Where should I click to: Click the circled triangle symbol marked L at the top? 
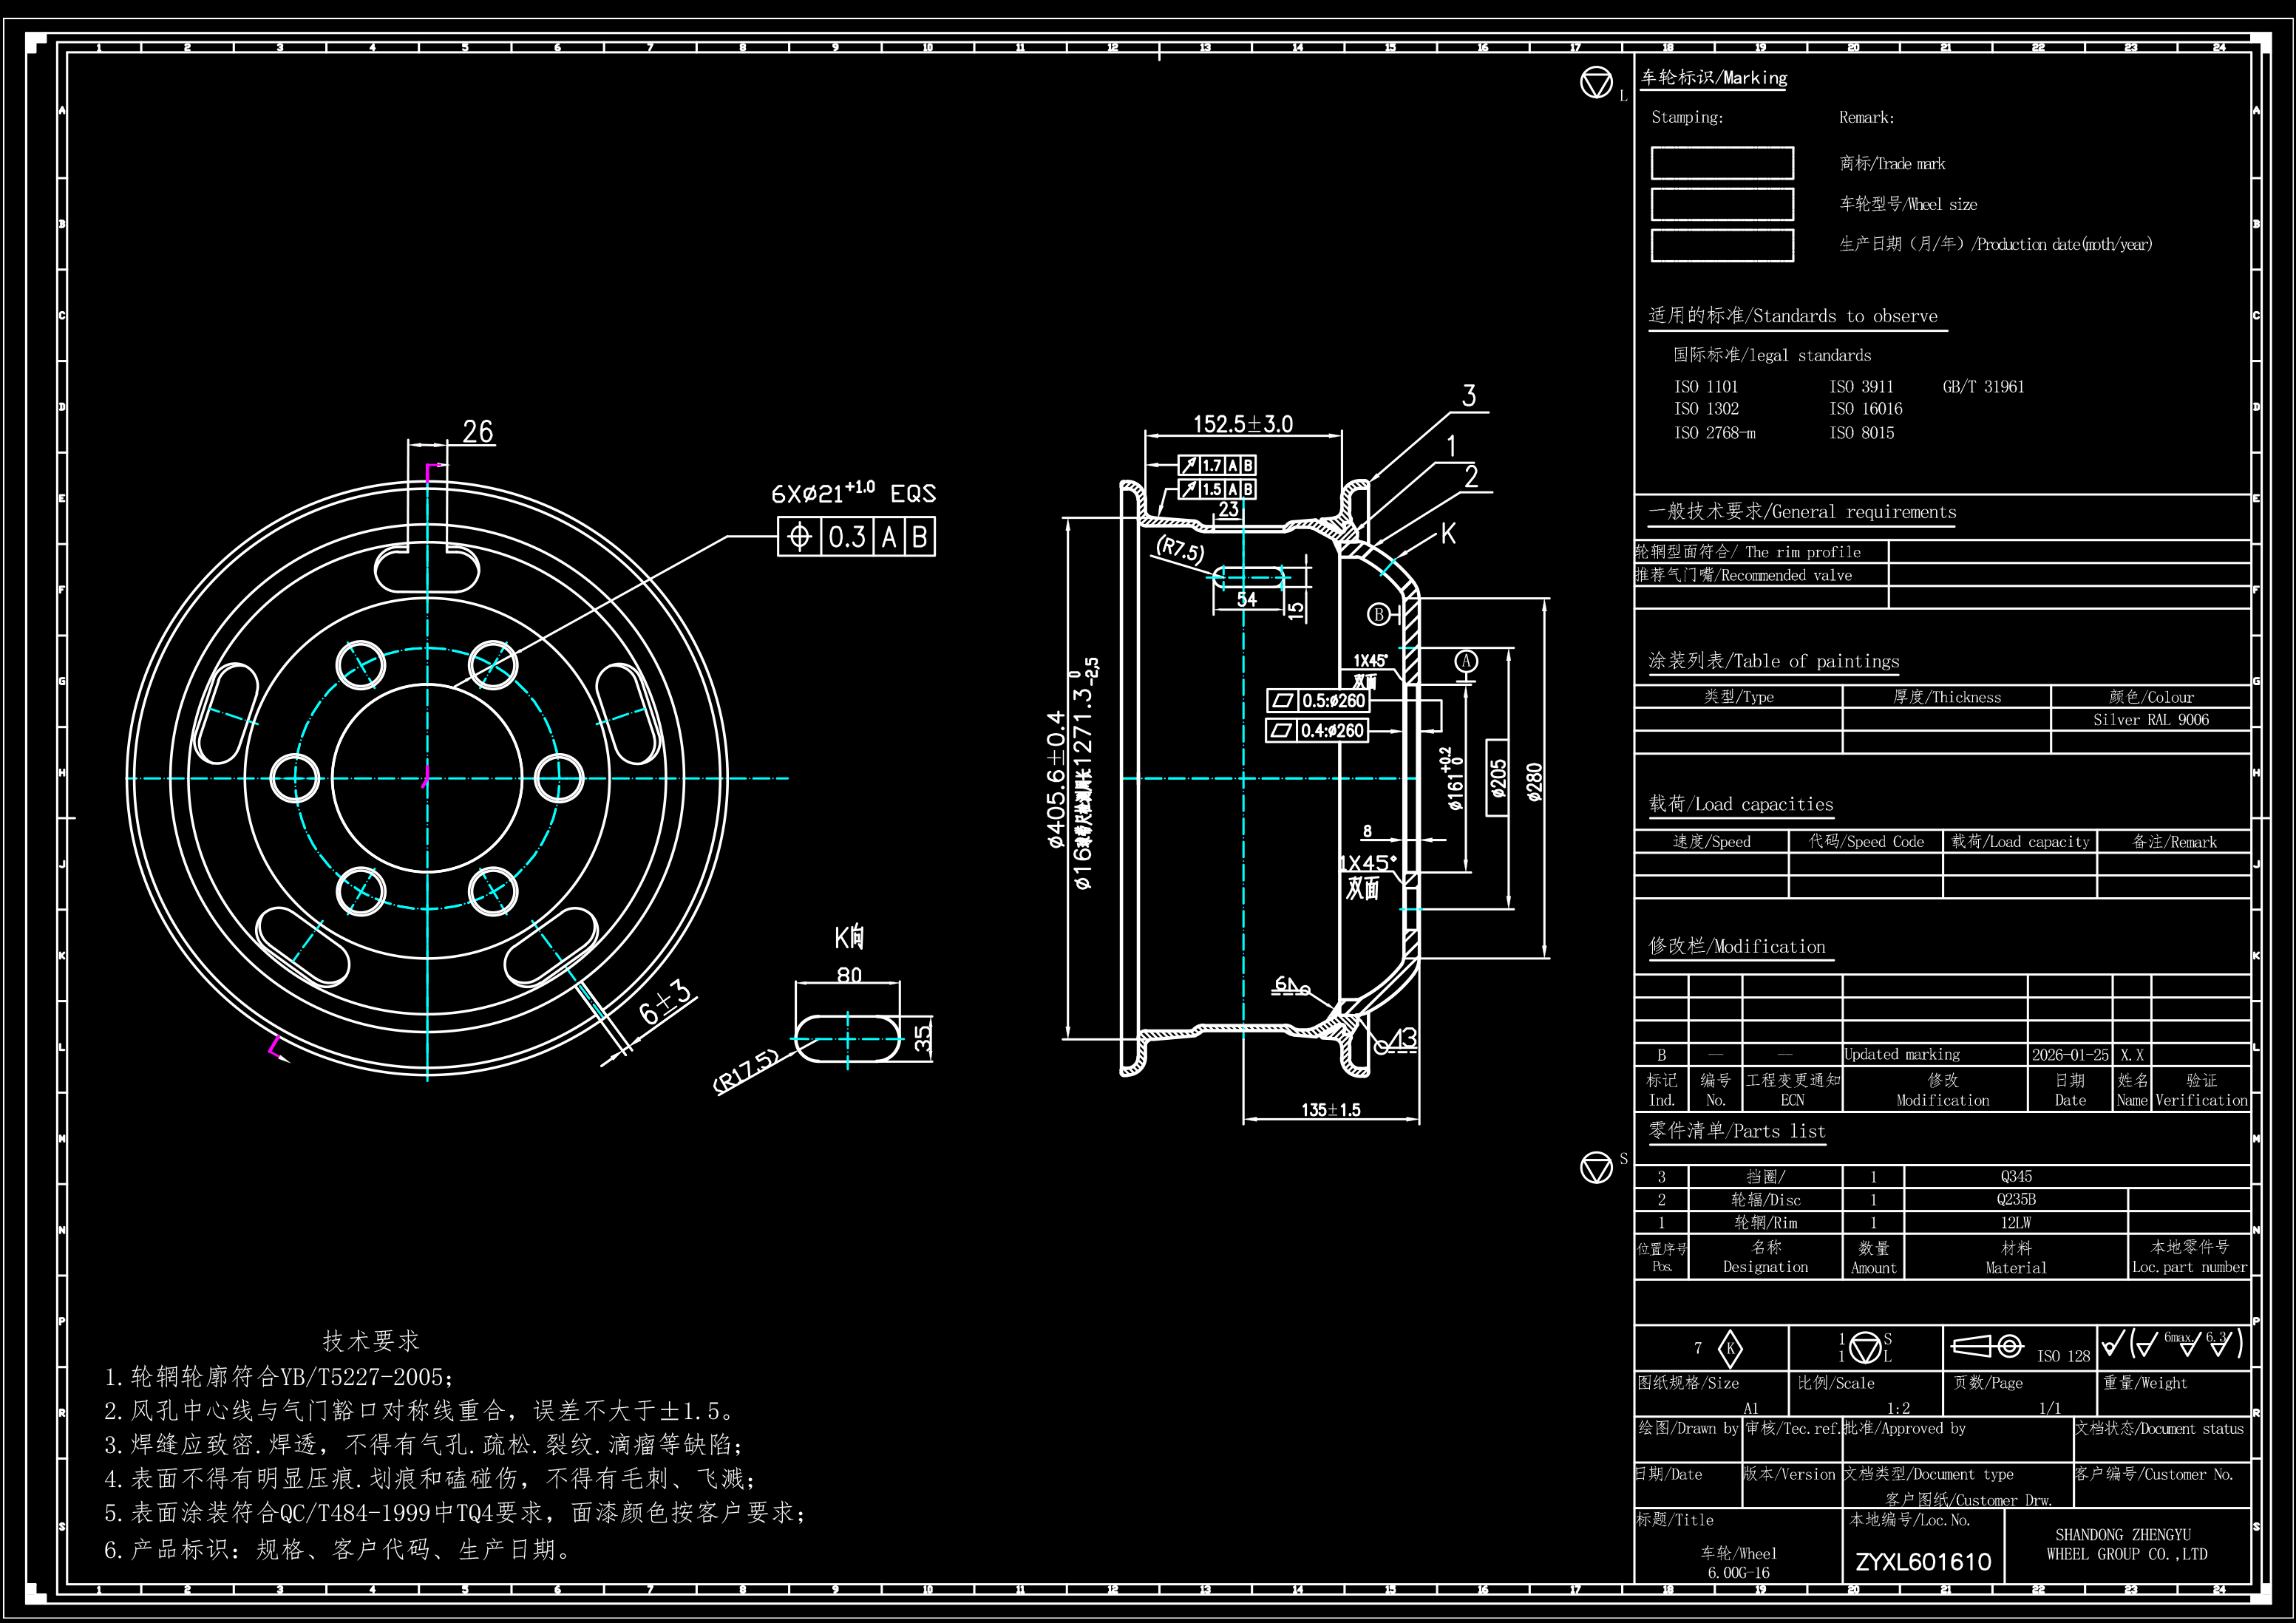(1596, 82)
